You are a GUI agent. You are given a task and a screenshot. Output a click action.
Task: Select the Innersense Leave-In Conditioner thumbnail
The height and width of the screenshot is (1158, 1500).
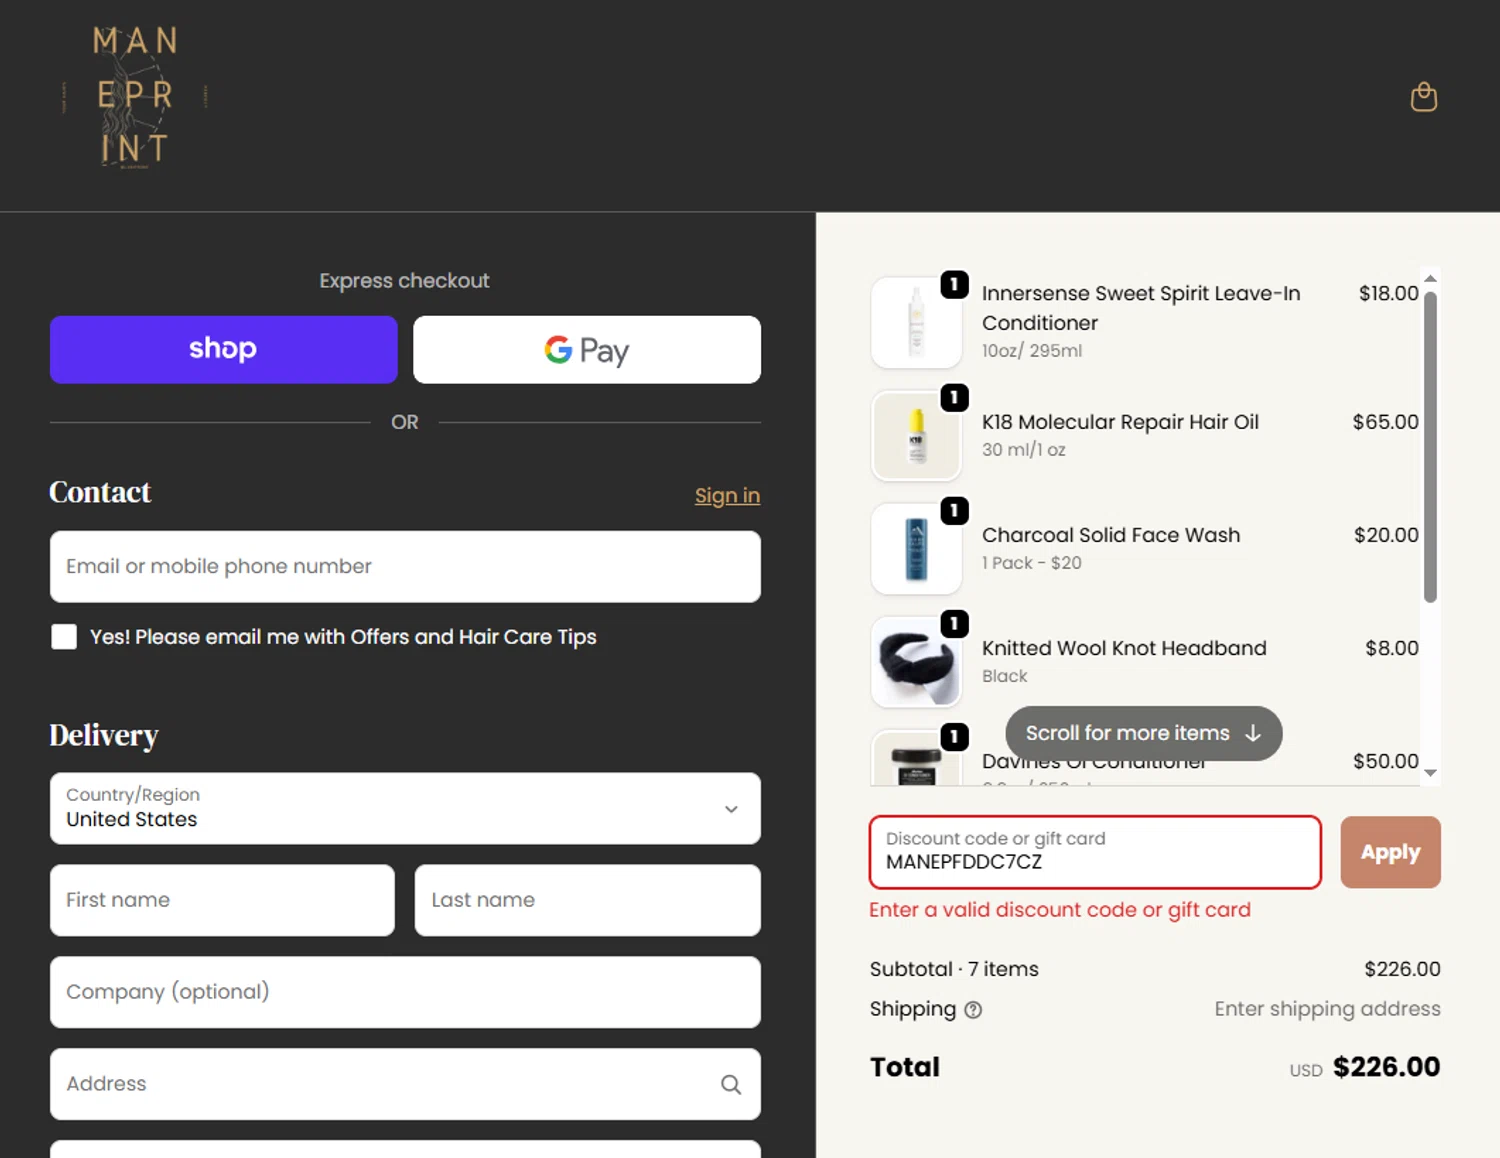point(916,323)
